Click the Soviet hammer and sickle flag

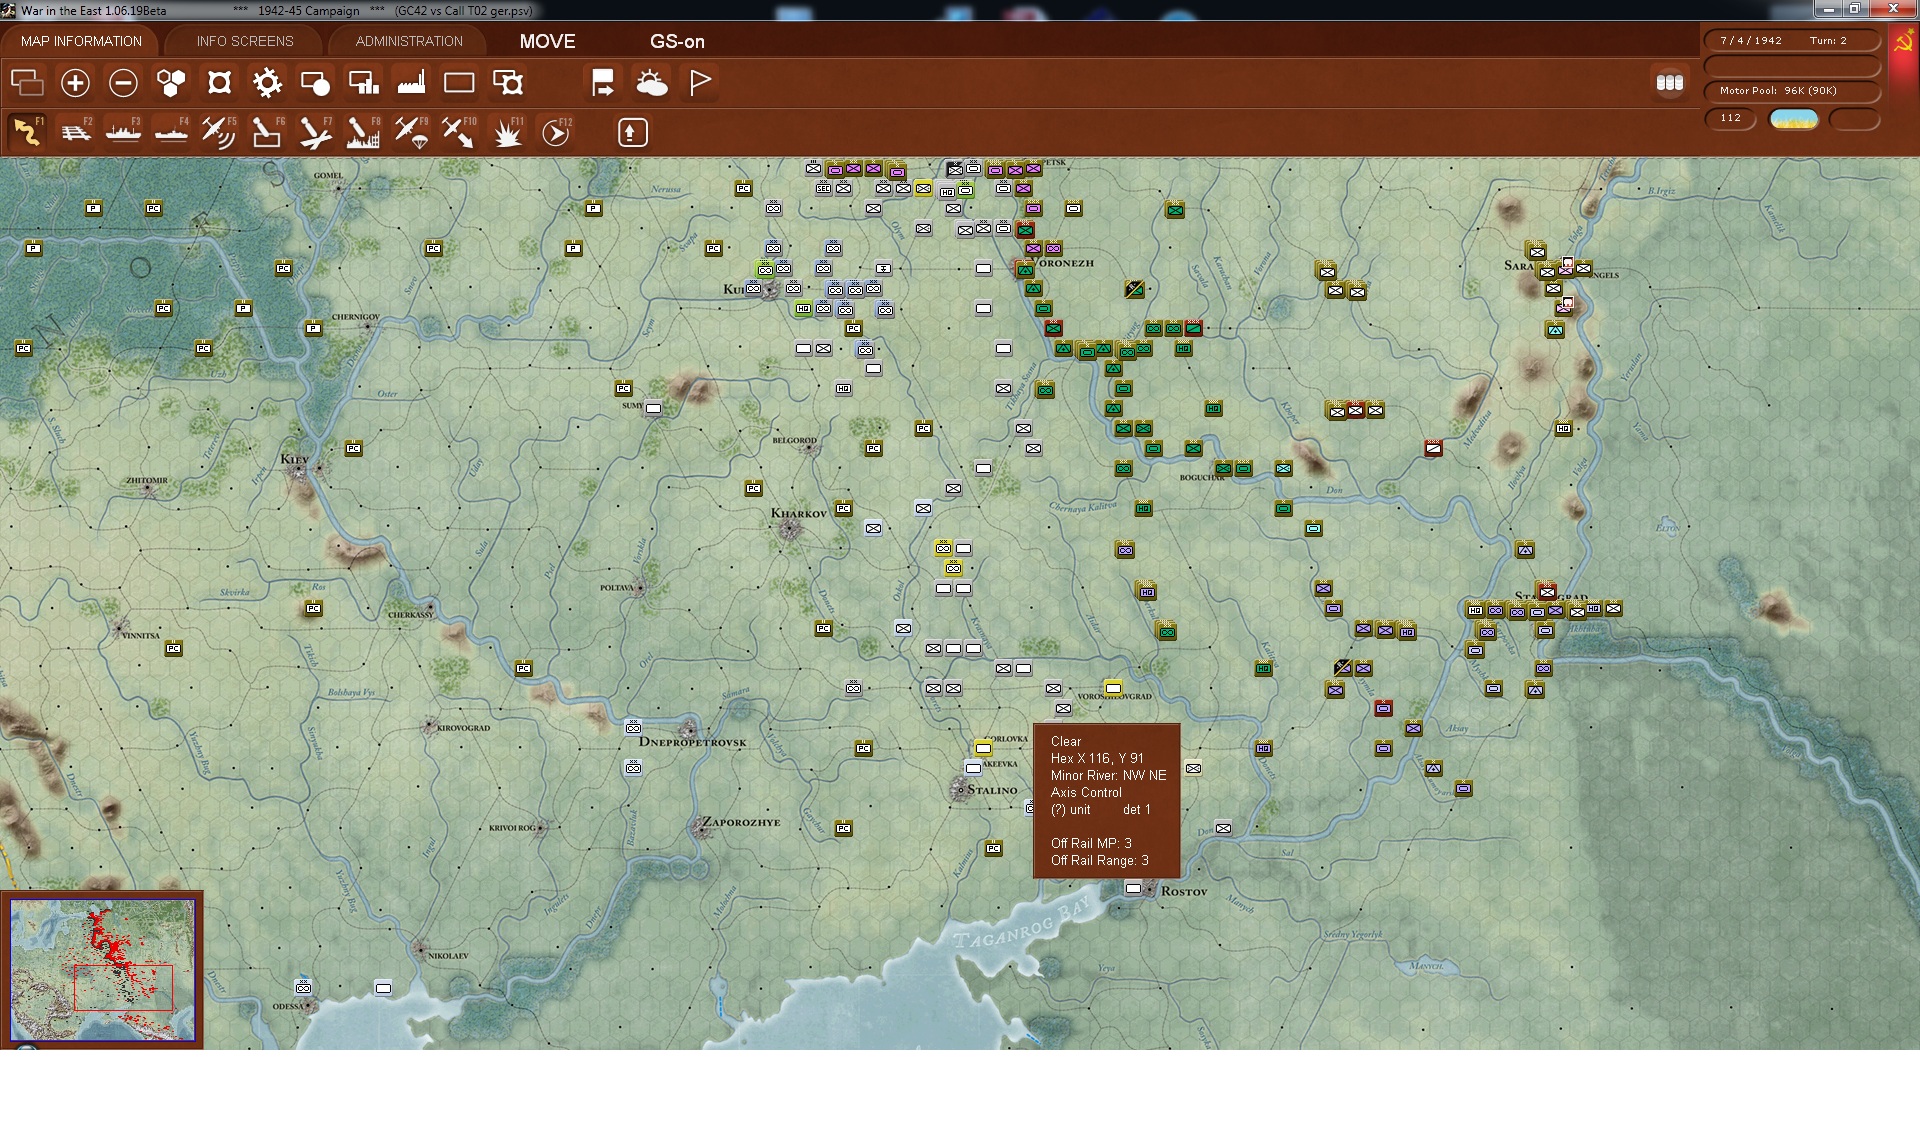[1903, 41]
